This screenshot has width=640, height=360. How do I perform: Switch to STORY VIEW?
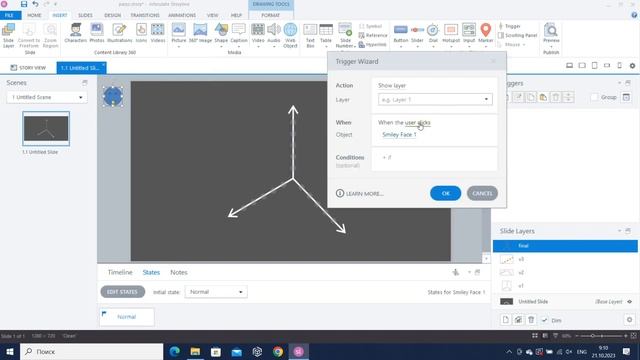pos(28,68)
